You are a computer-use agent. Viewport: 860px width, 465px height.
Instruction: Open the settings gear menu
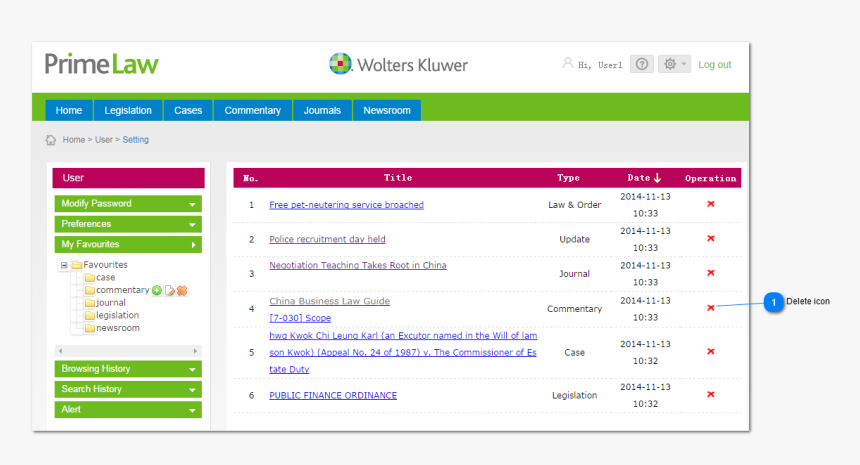(x=674, y=64)
